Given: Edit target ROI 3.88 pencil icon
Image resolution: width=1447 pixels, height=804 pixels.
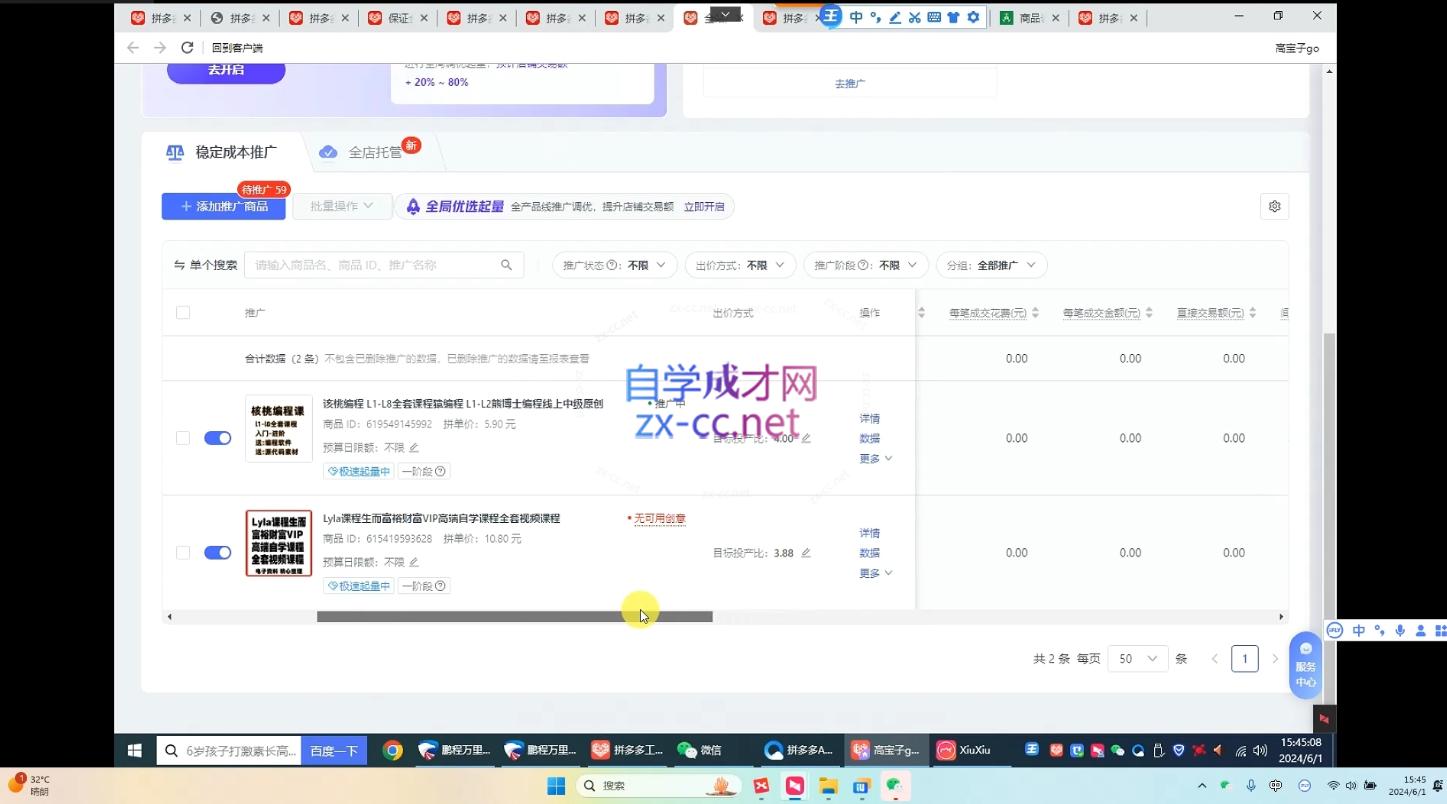Looking at the screenshot, I should pos(806,553).
